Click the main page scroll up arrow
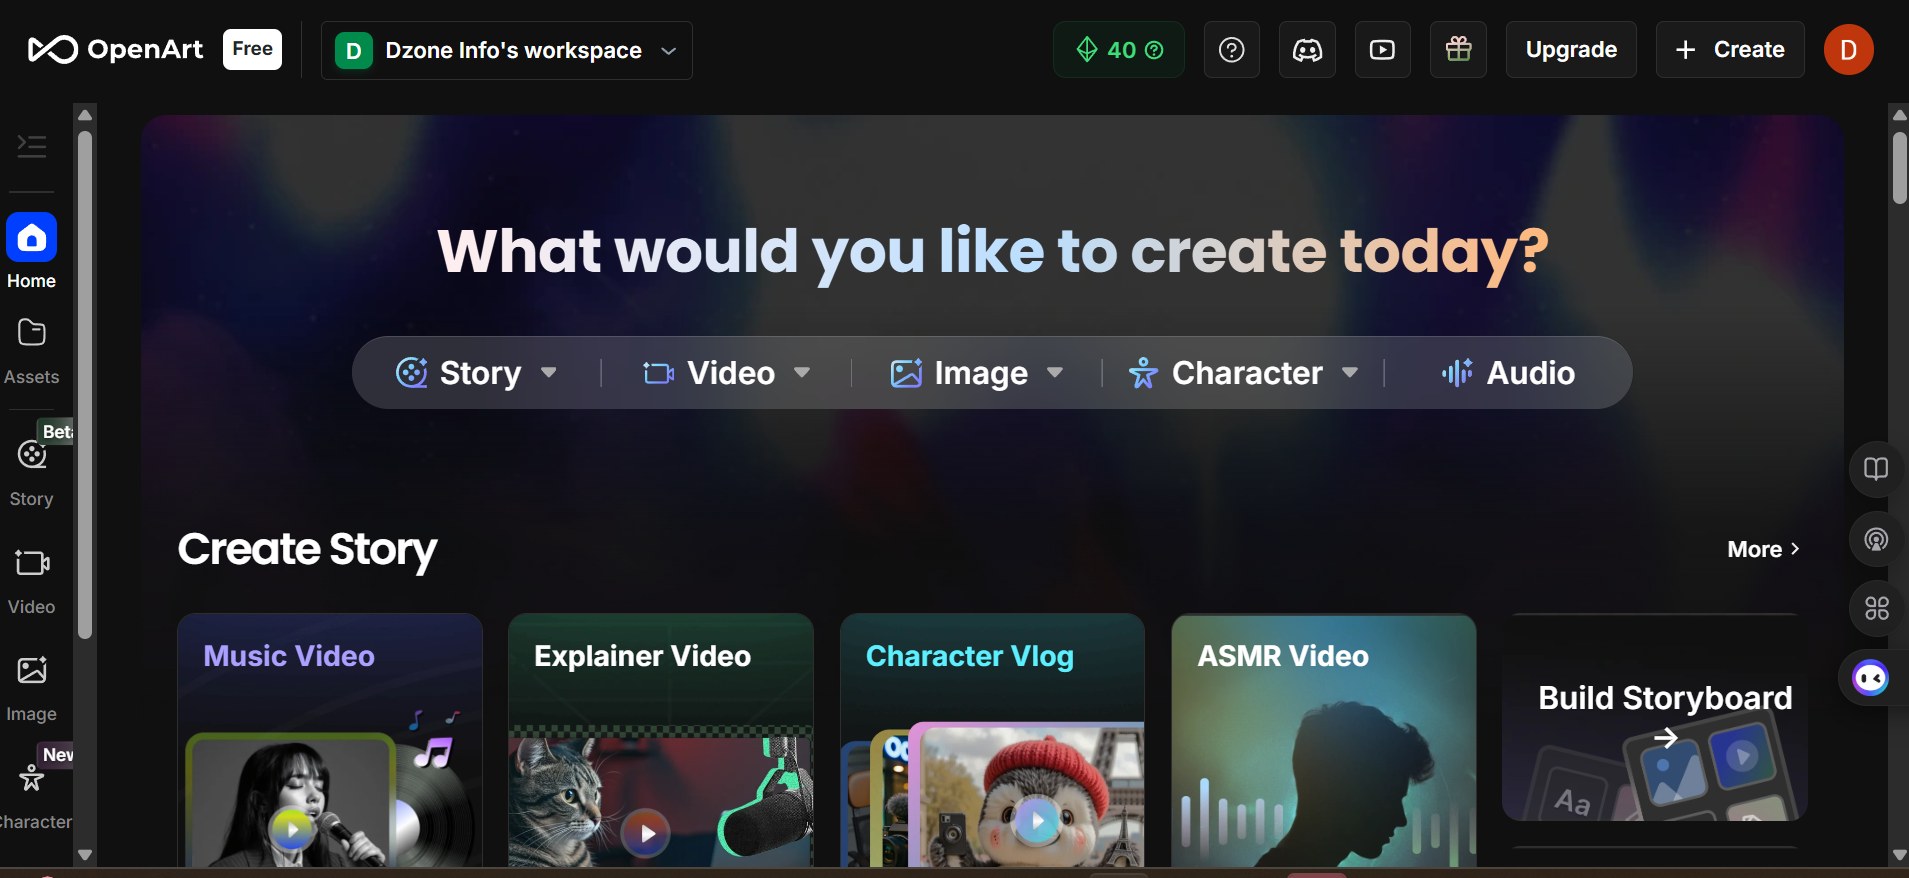Screen dimensions: 1909x878 coord(1899,115)
